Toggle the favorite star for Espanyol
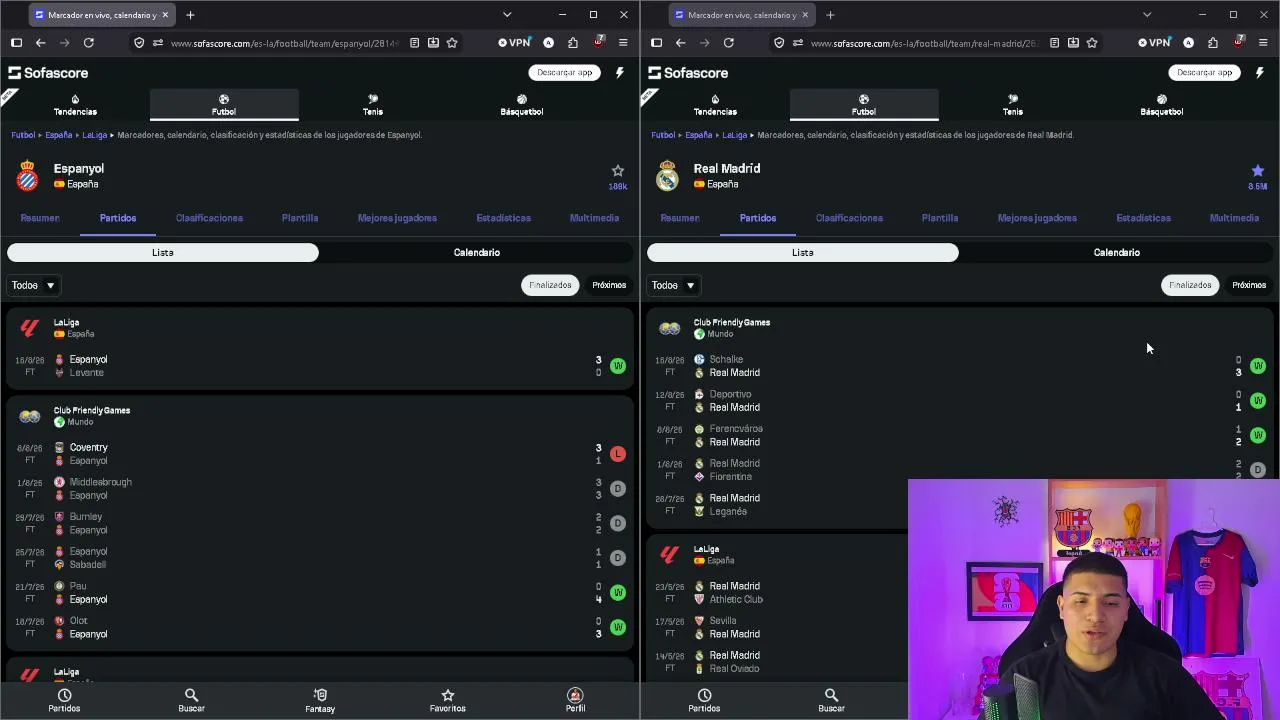 [618, 171]
